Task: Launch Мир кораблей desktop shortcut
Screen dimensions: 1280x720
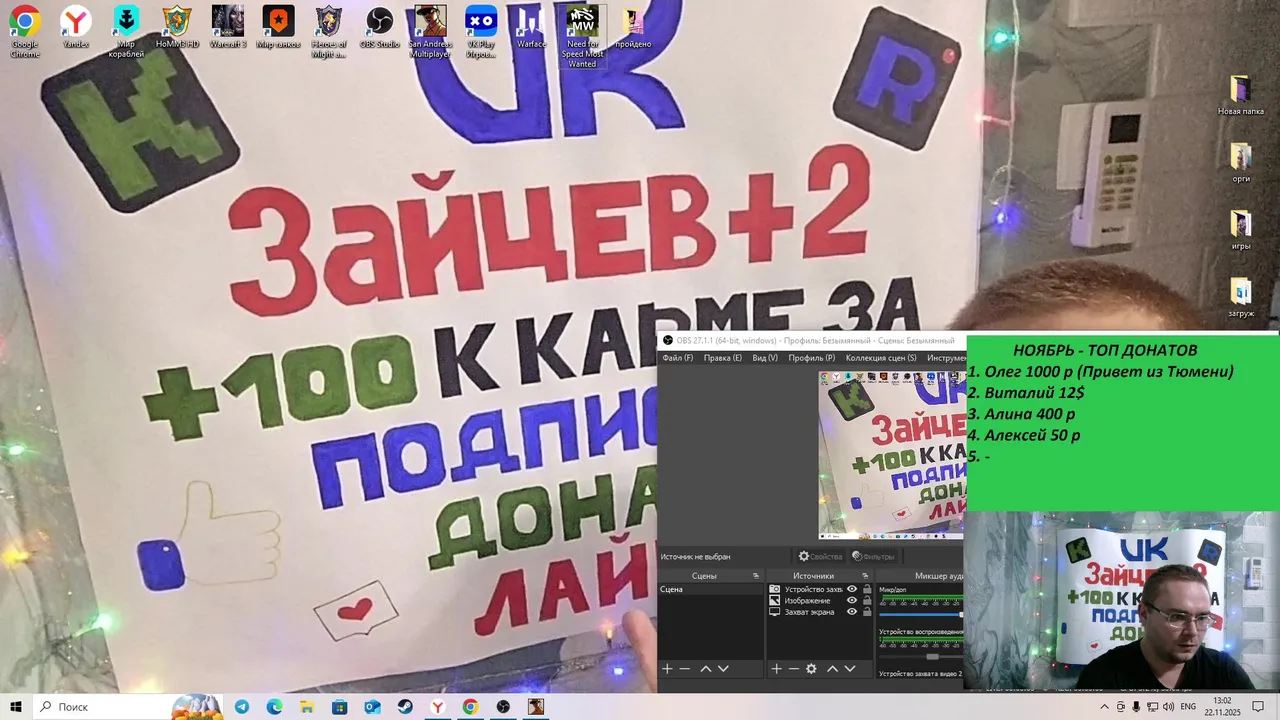Action: click(126, 31)
